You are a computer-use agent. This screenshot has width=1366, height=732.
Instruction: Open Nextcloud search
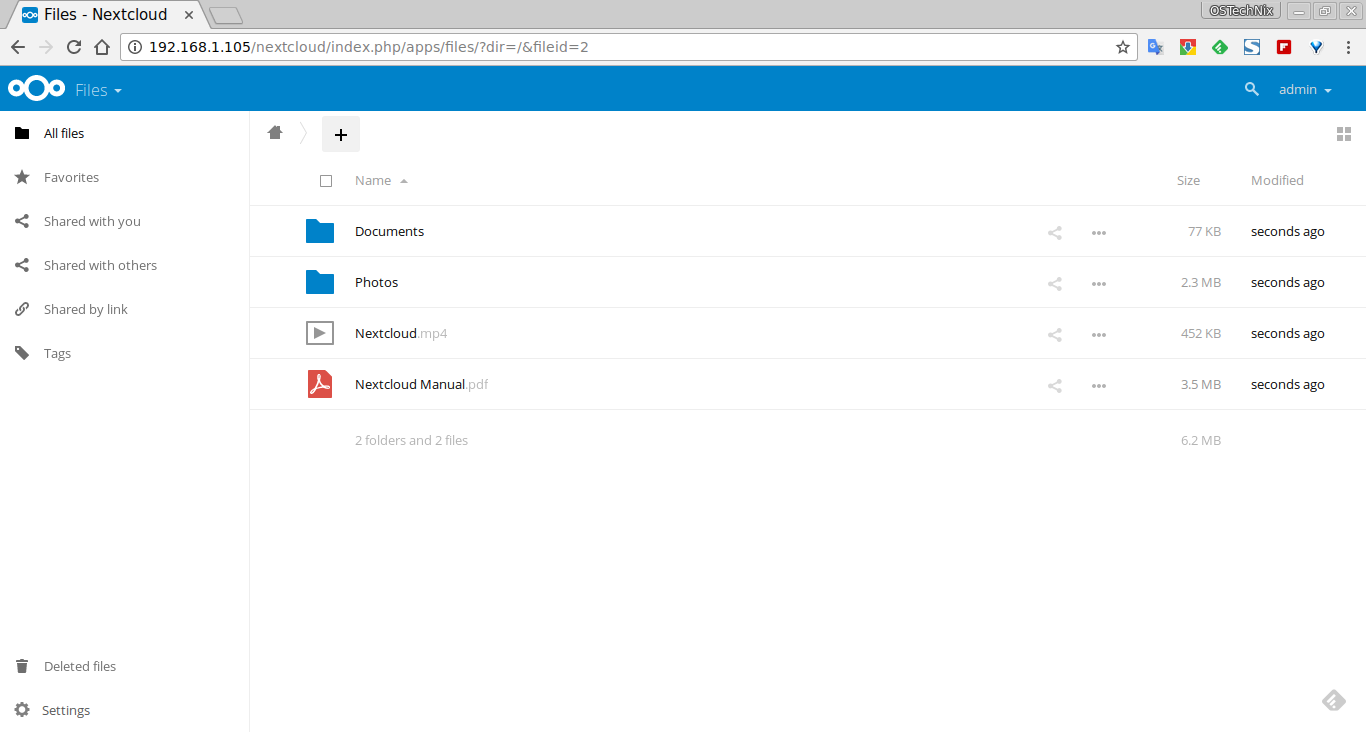(1252, 88)
